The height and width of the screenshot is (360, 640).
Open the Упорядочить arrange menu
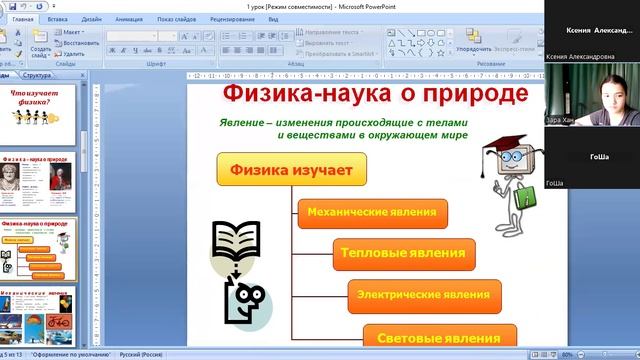pos(473,42)
